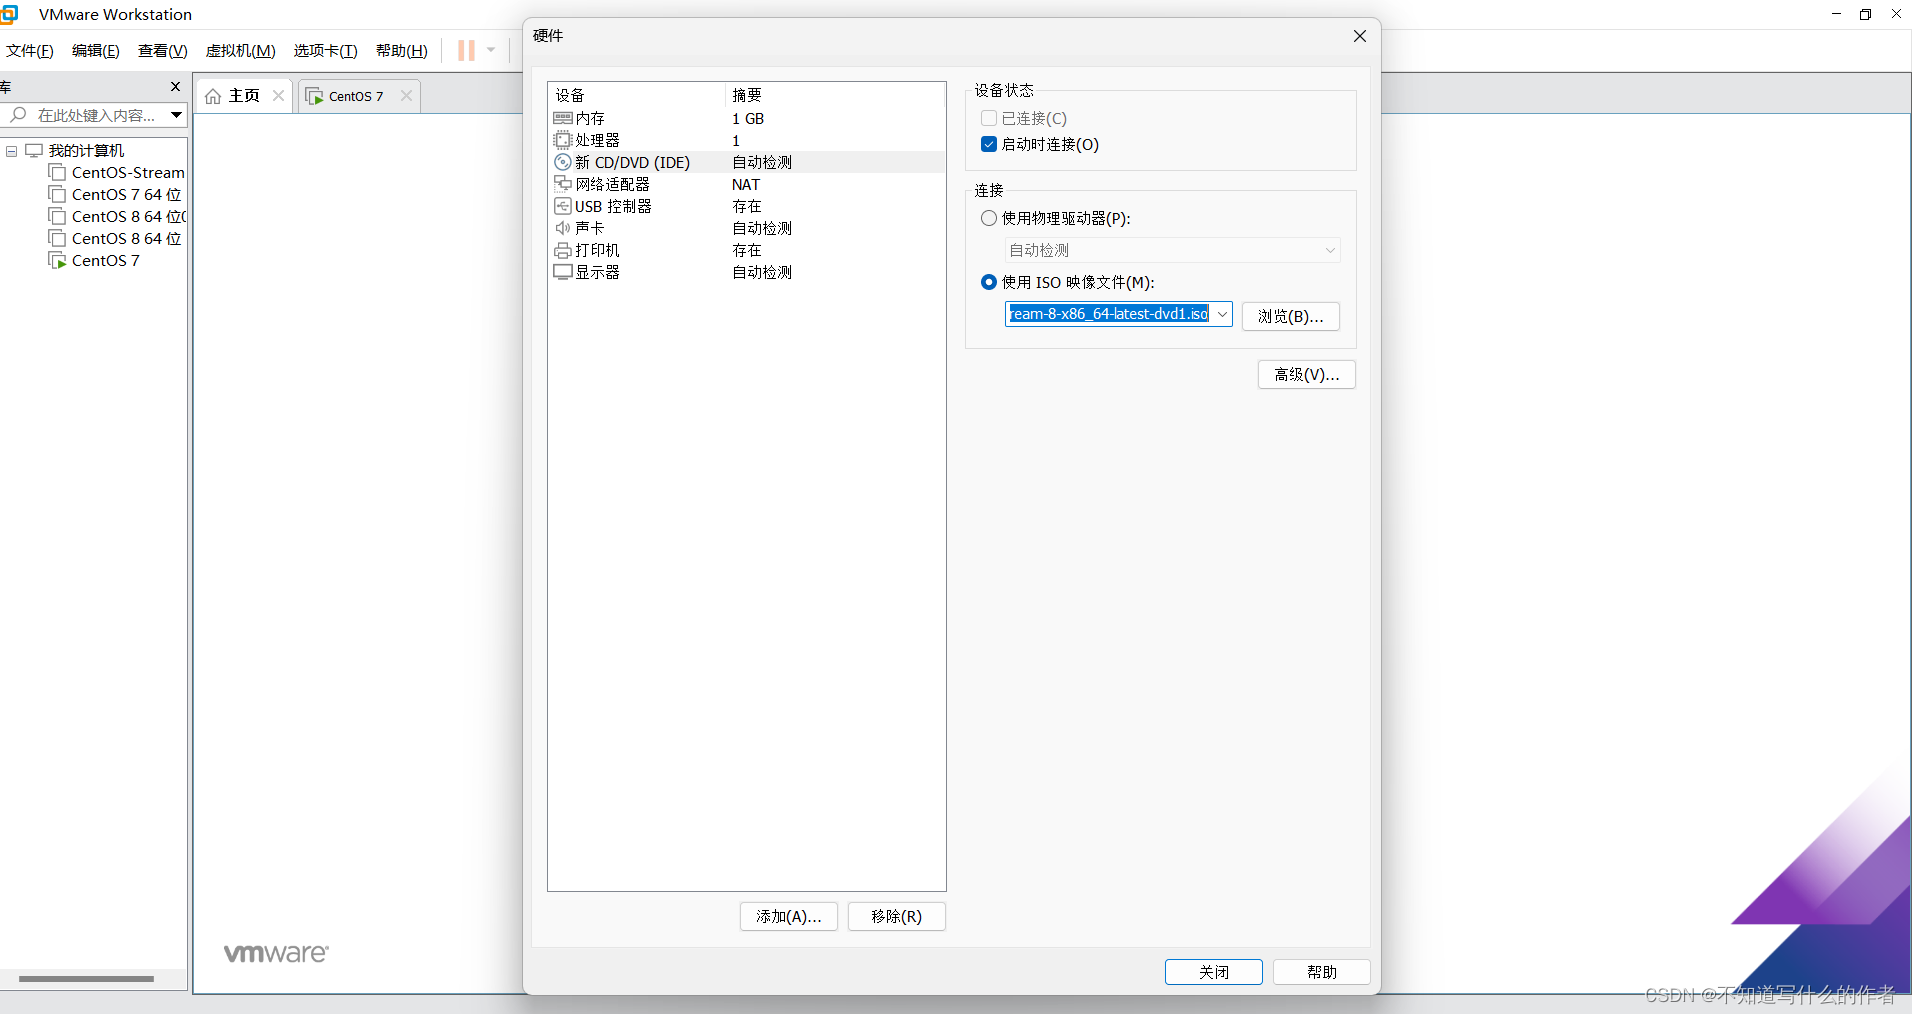Click the 摘要 column header
Screen dimensions: 1912x1014
835,95
